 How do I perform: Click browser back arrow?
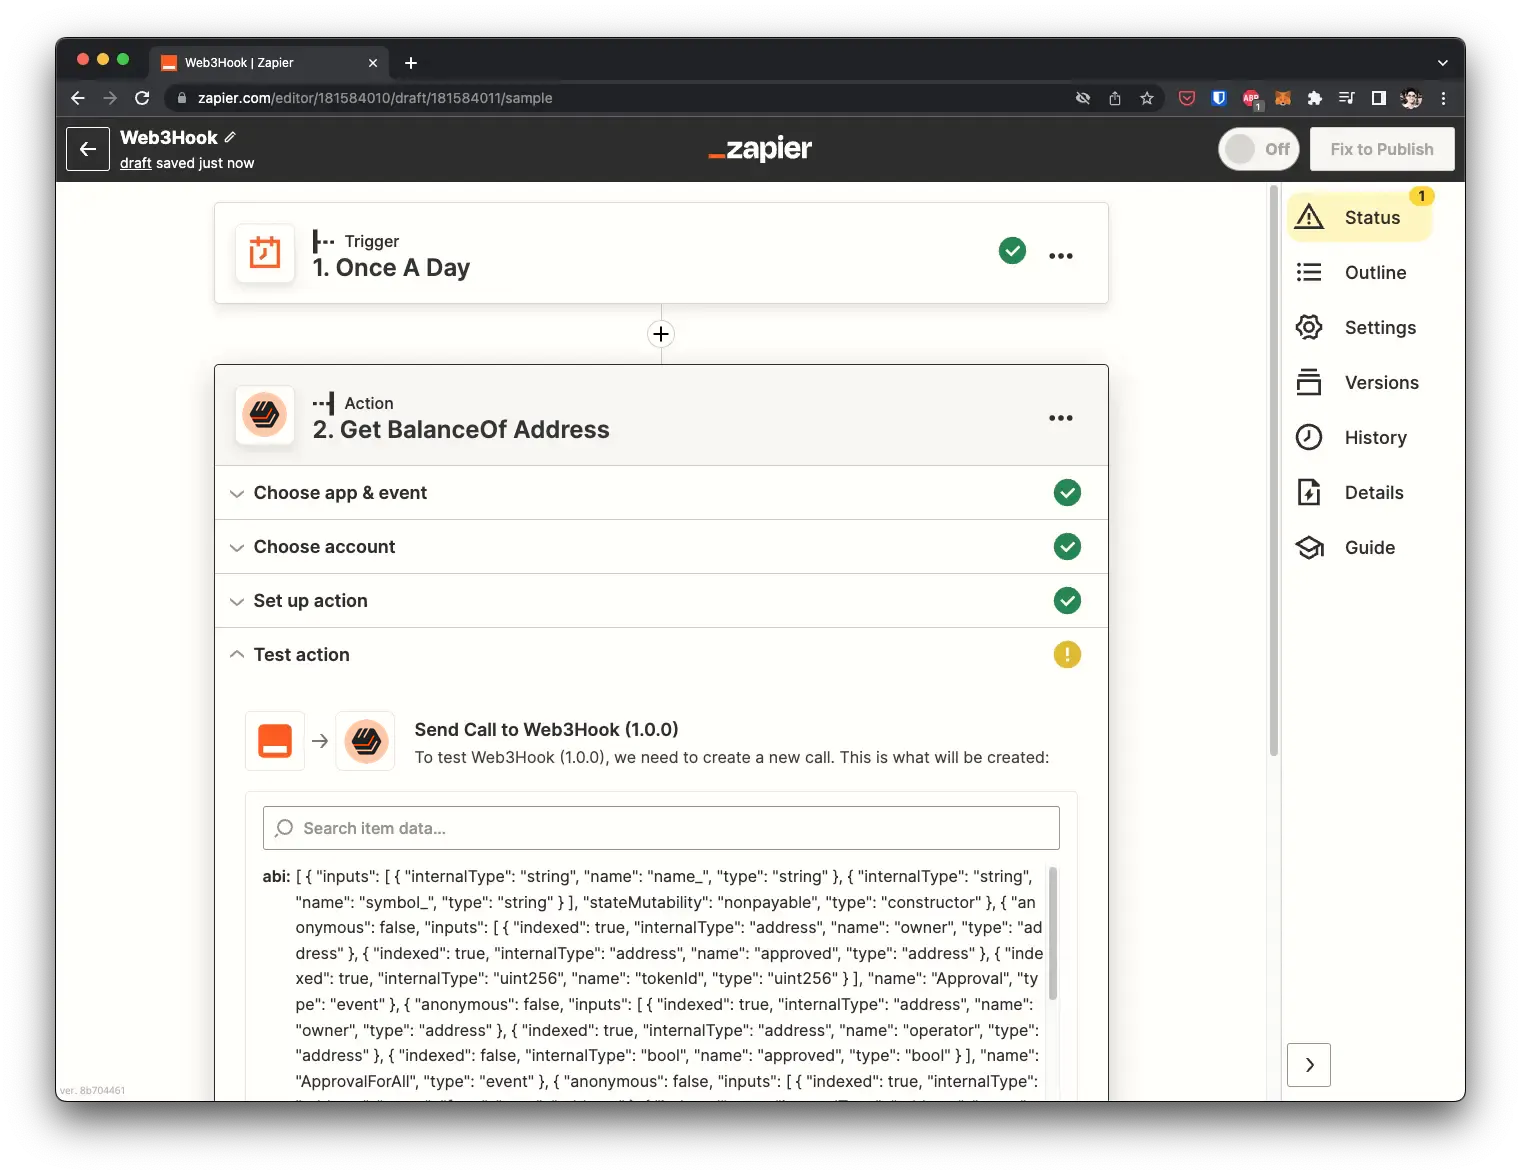[78, 98]
